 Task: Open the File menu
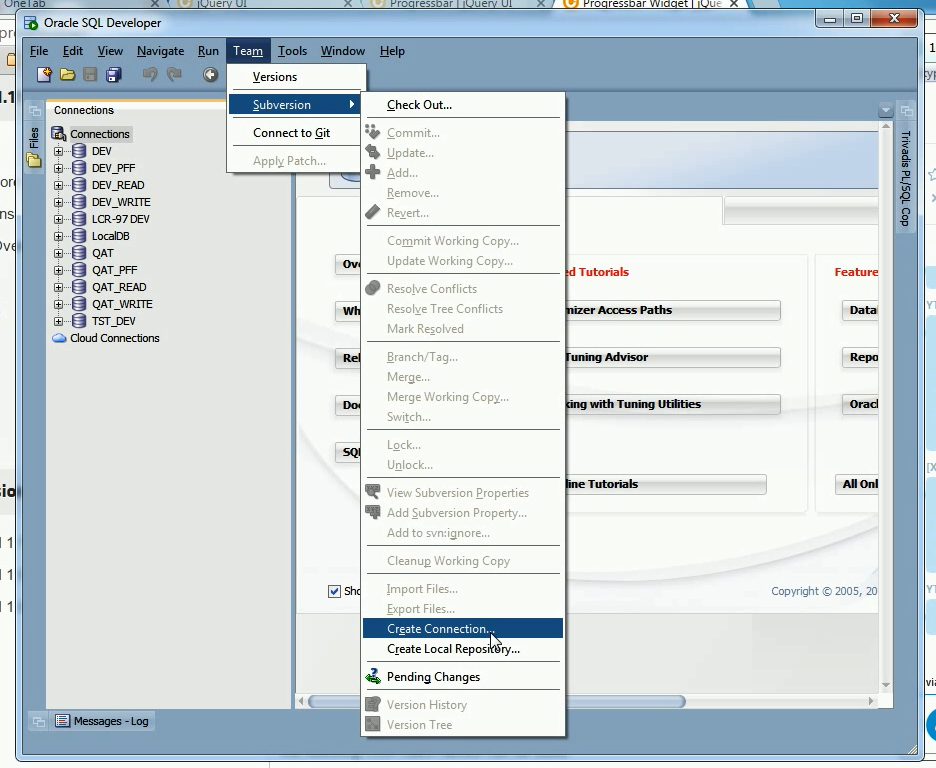(x=39, y=51)
